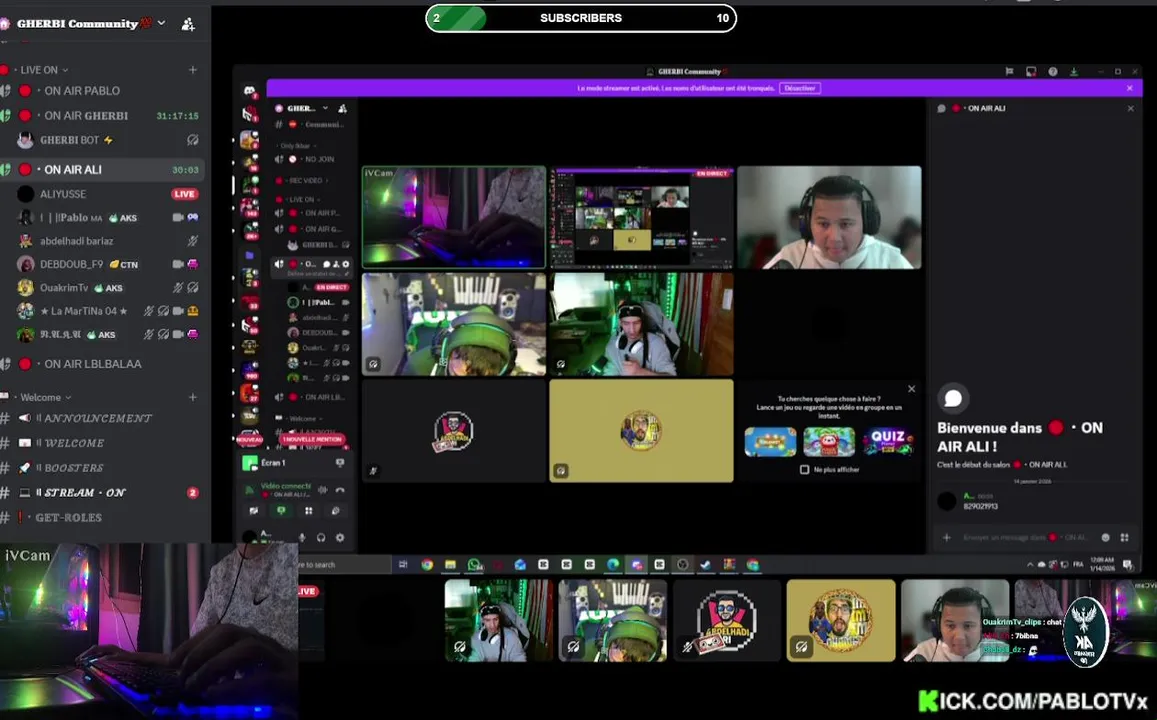Open OBS Studio from taskbar

point(683,564)
